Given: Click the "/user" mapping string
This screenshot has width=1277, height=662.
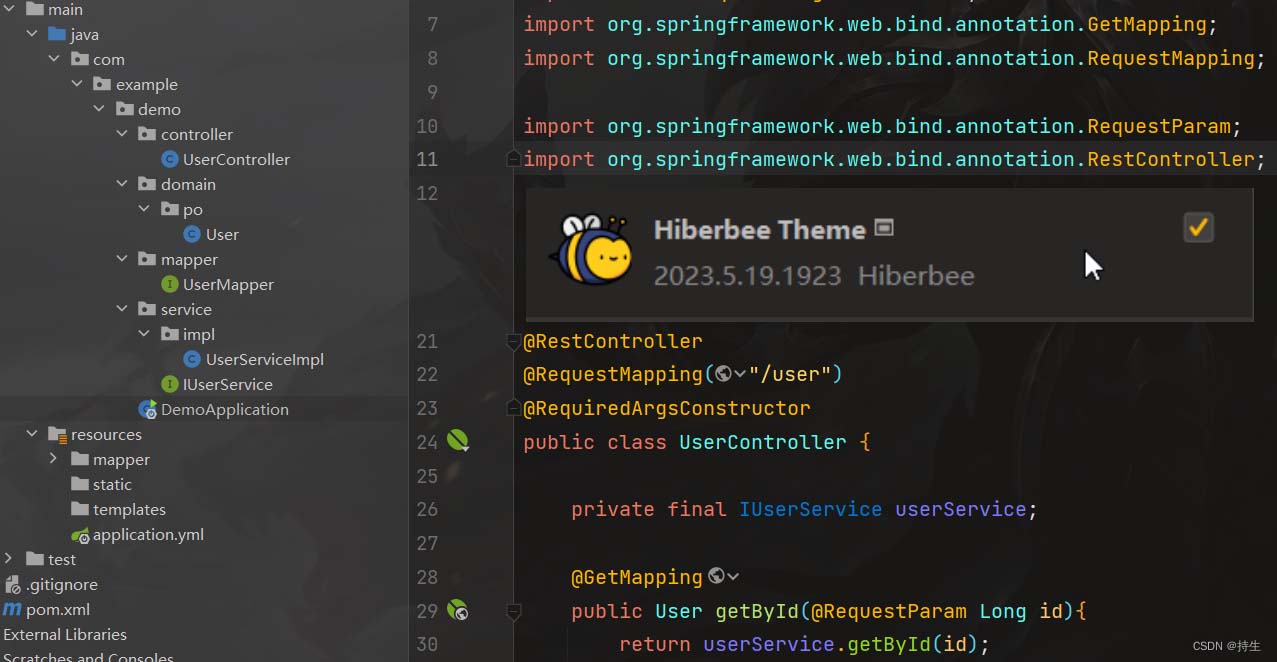Looking at the screenshot, I should 790,374.
